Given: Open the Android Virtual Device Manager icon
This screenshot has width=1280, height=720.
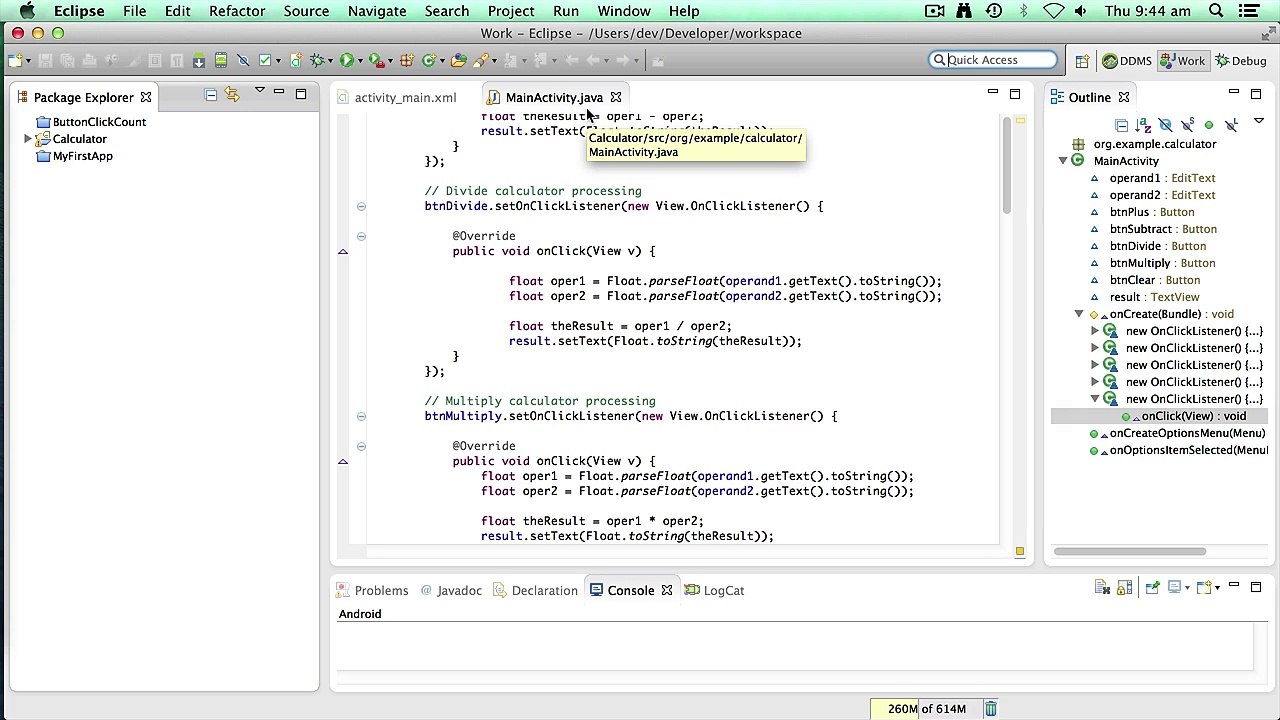Looking at the screenshot, I should click(x=221, y=61).
